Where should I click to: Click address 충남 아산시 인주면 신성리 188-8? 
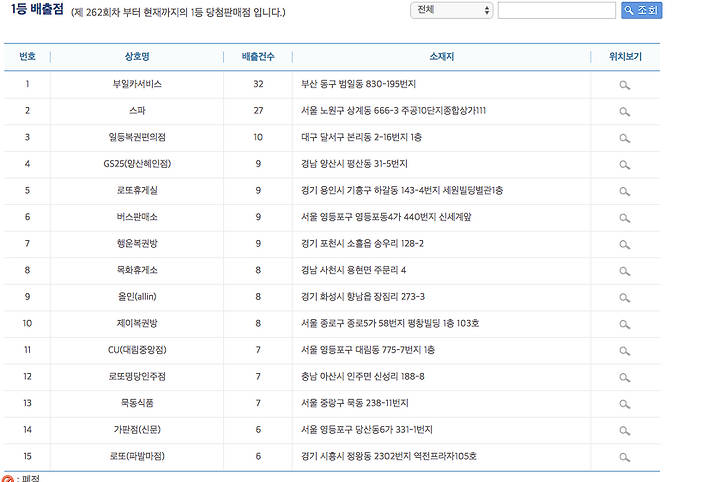(x=362, y=377)
